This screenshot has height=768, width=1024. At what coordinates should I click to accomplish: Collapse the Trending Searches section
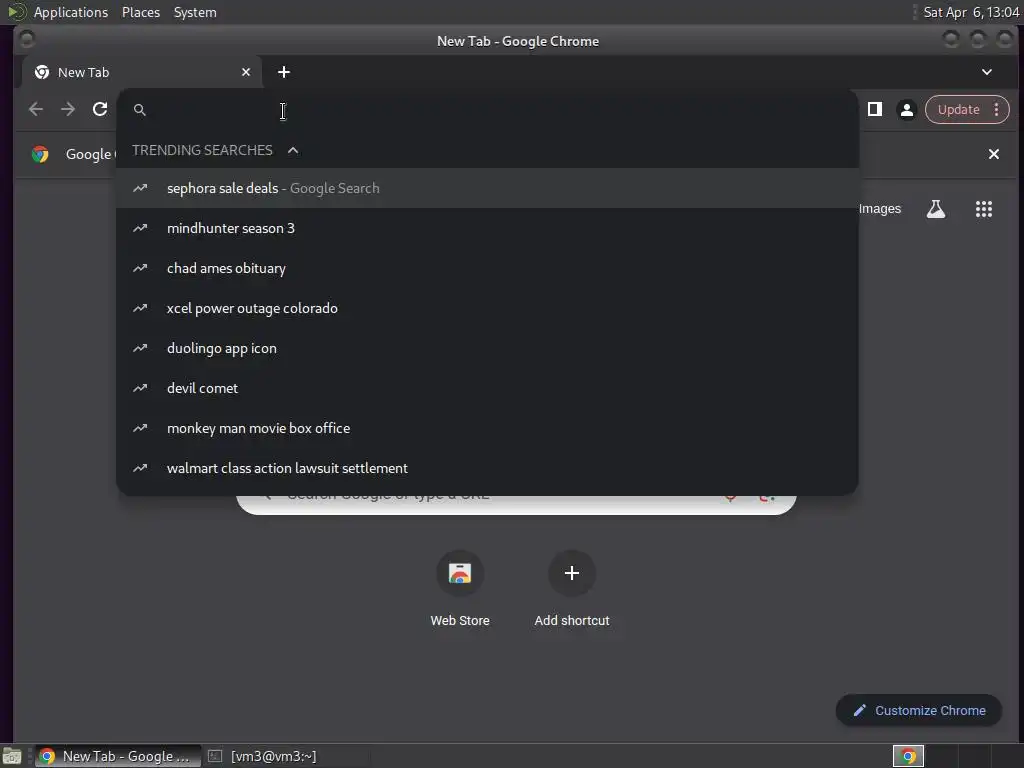click(293, 150)
